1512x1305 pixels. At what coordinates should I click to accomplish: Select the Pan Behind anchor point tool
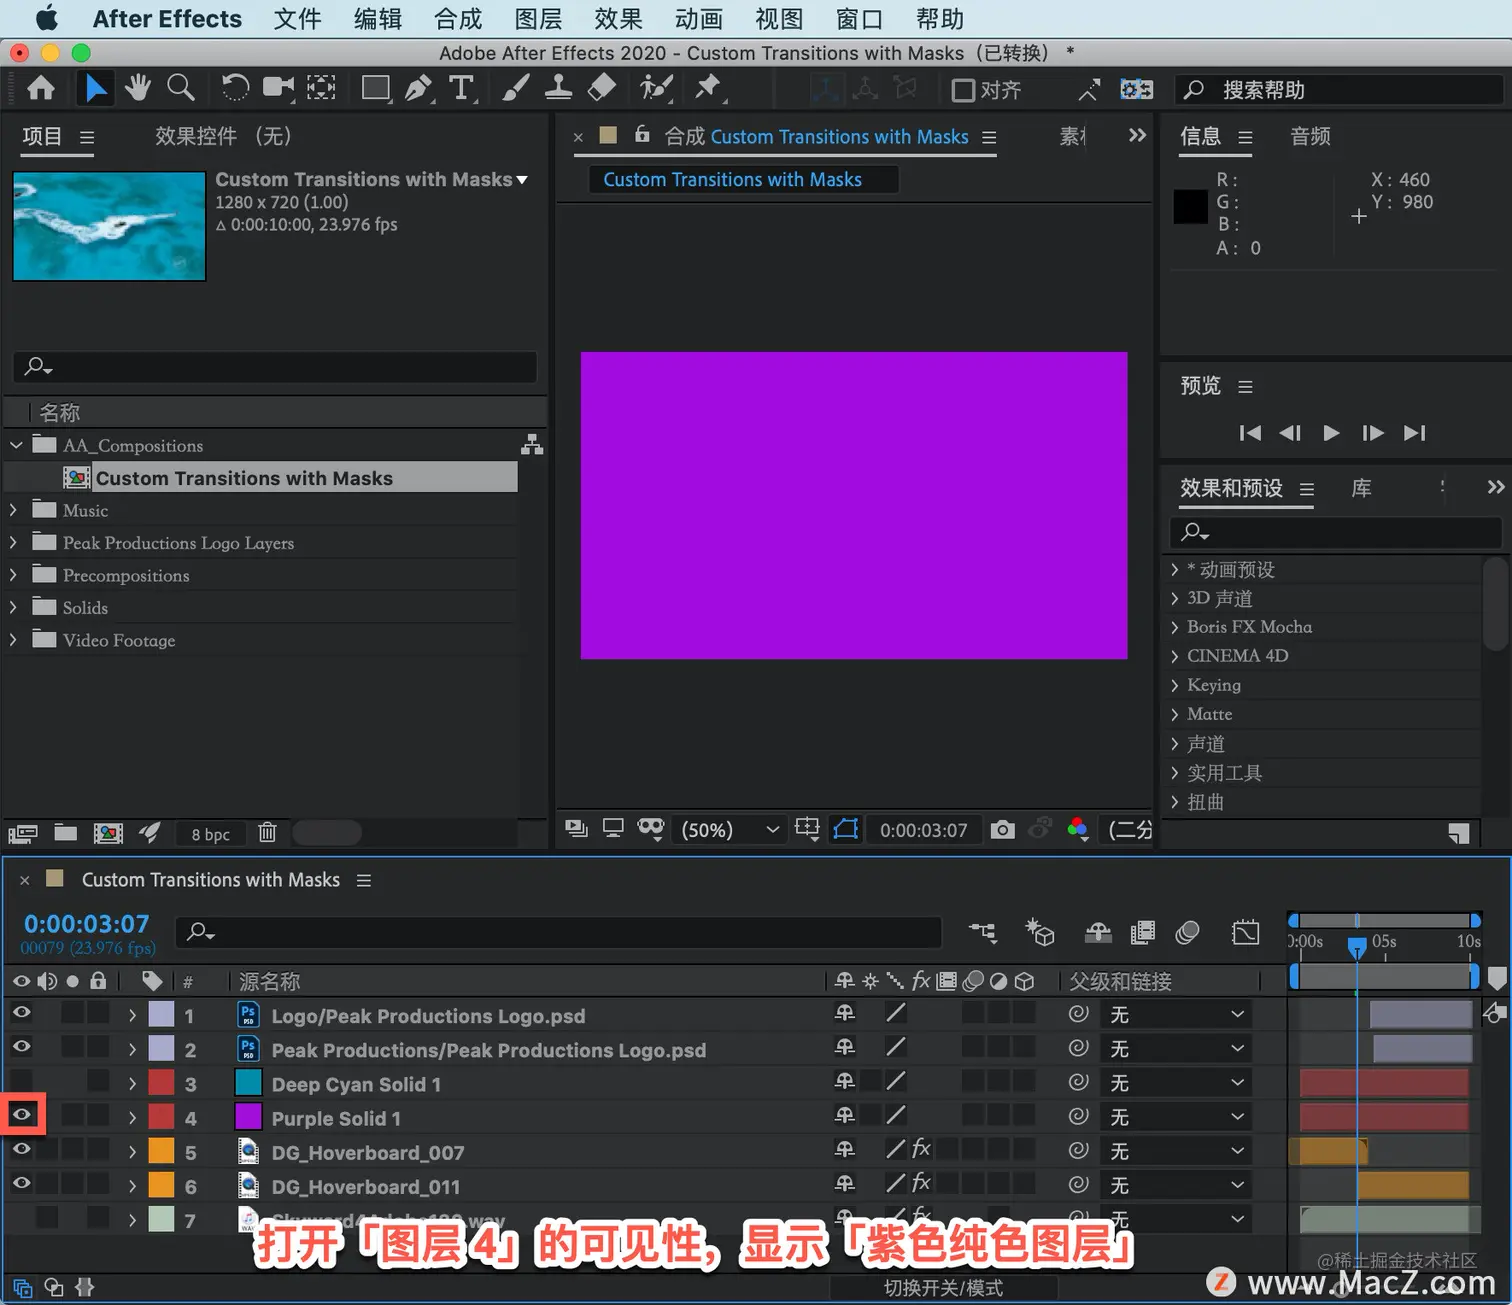pos(321,89)
